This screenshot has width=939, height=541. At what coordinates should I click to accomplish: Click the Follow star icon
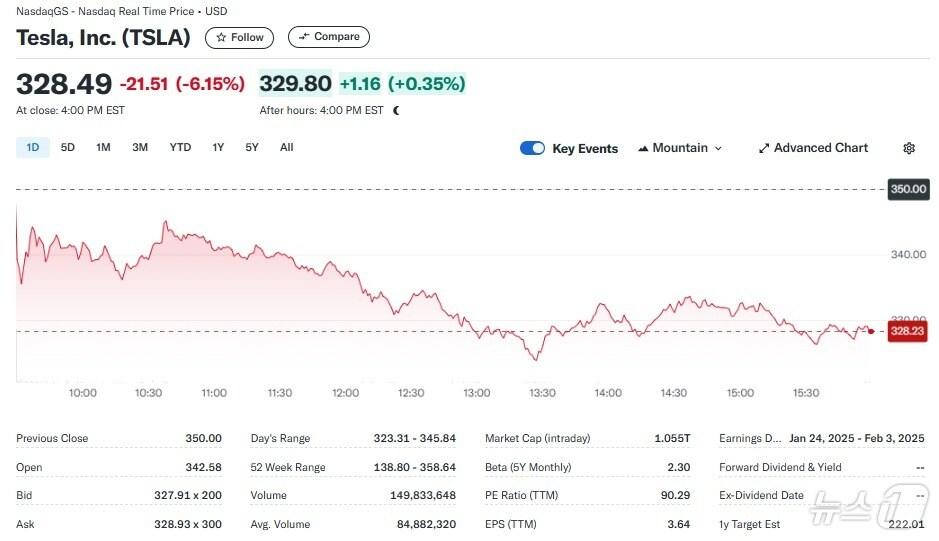[221, 38]
